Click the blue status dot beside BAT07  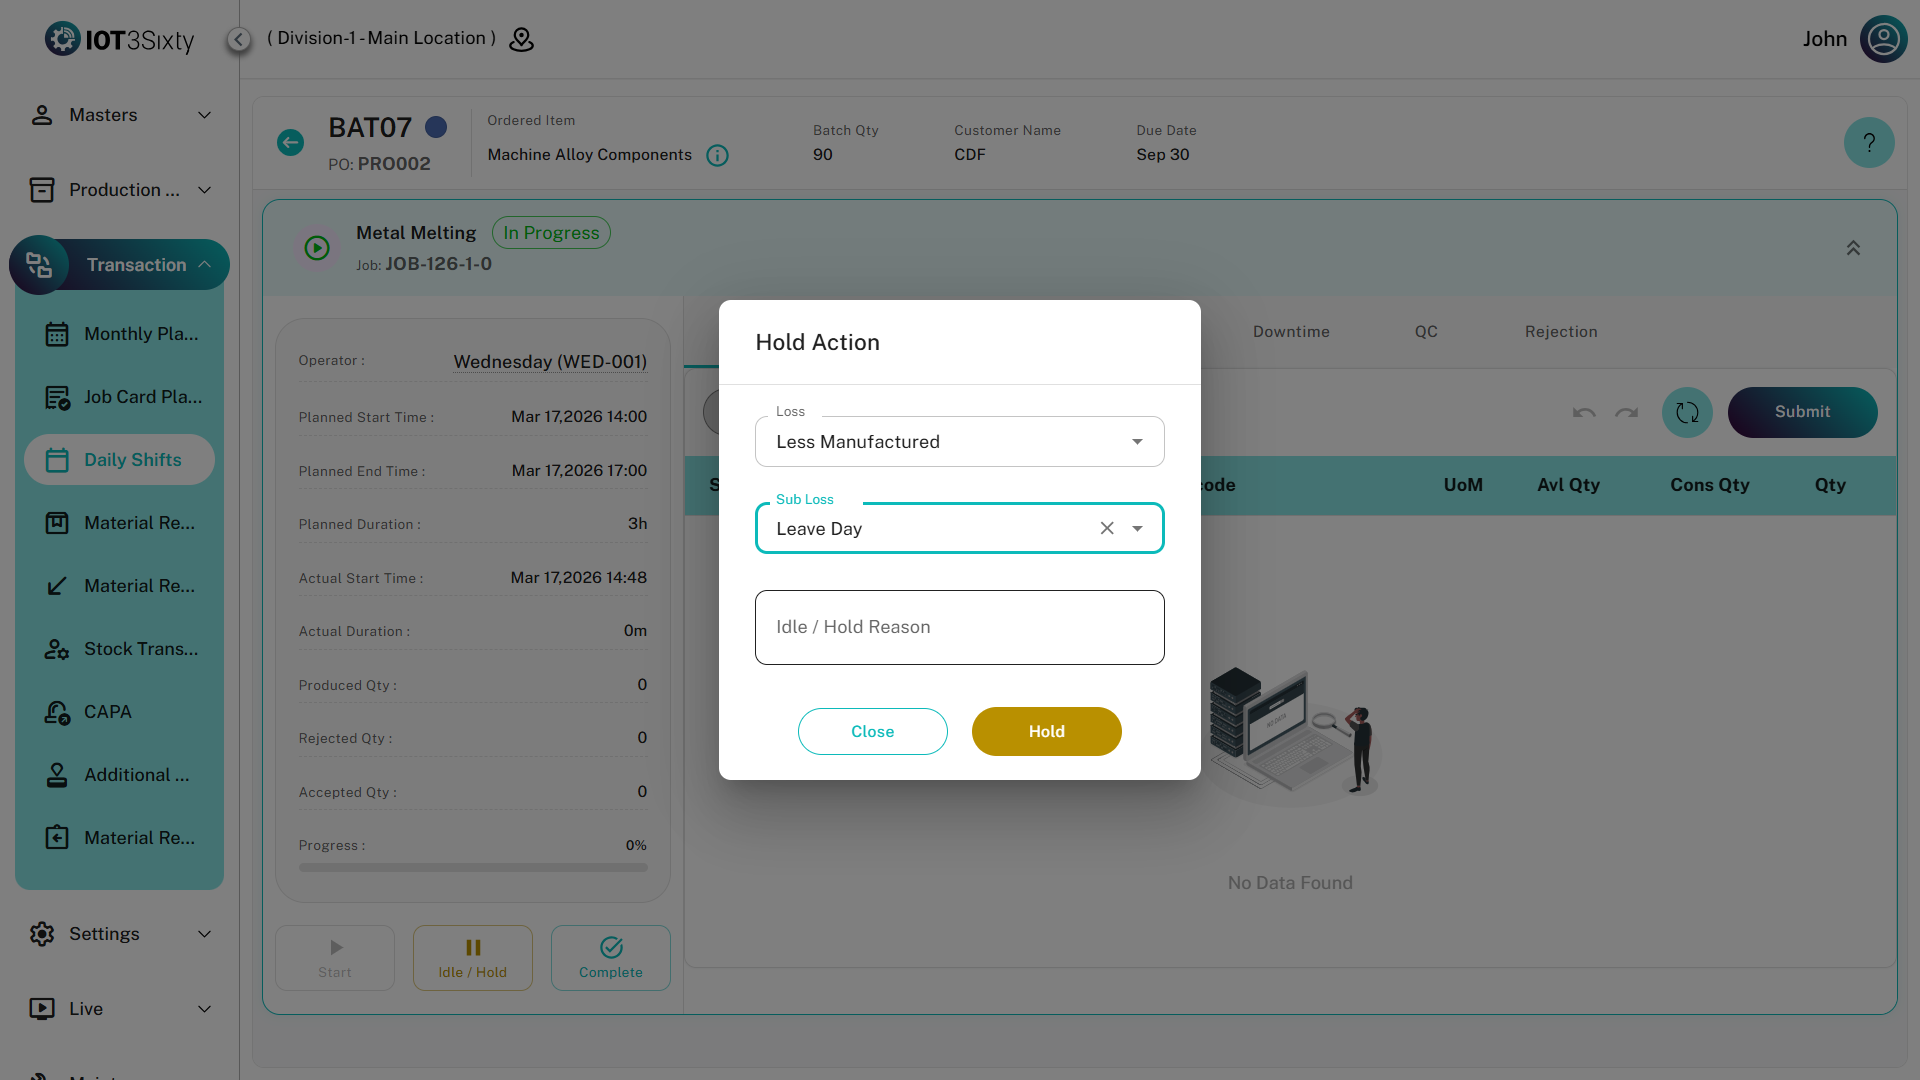tap(436, 127)
